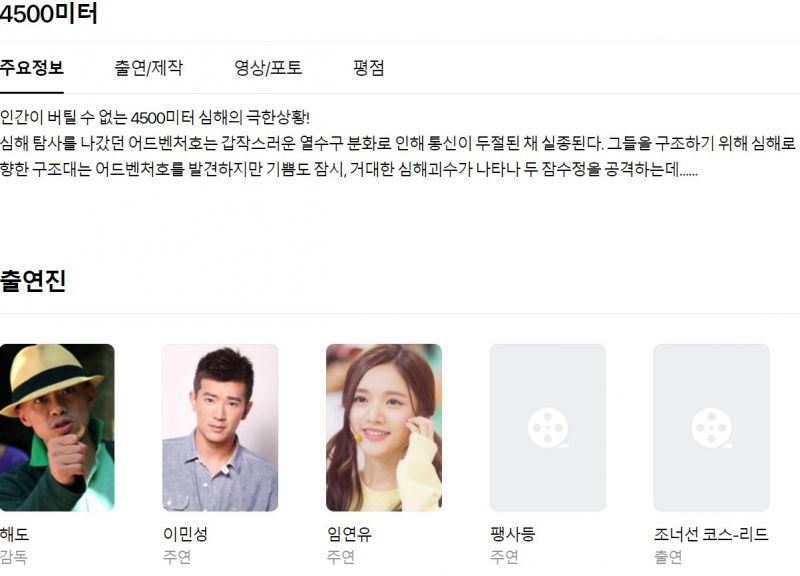Open 이민성 actor photo
The height and width of the screenshot is (576, 800).
pyautogui.click(x=220, y=428)
